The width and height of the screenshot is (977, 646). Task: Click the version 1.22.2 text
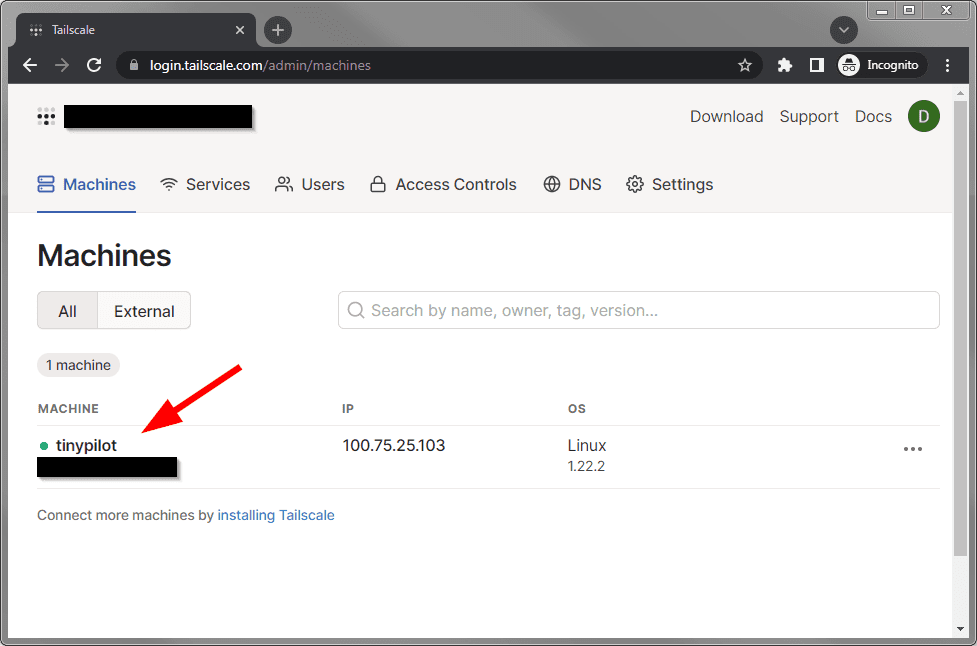point(586,466)
